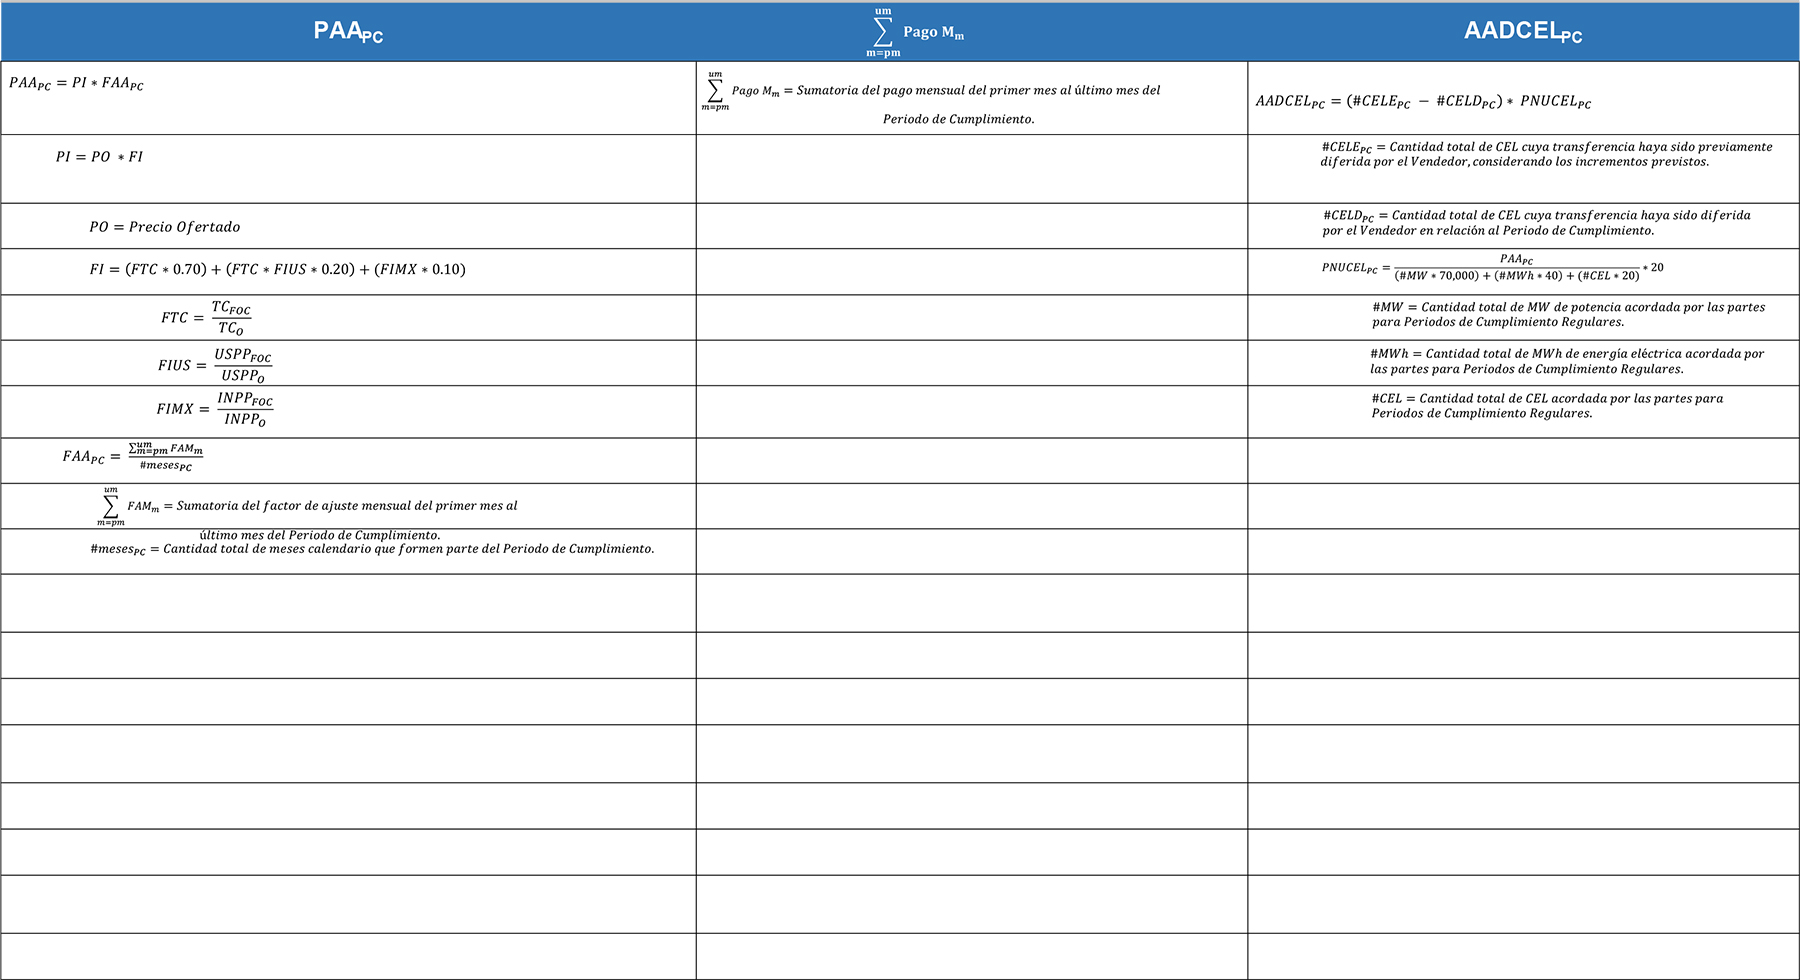1800x980 pixels.
Task: Select the #MWh energía eléctrica definition cell
Action: tap(1566, 361)
